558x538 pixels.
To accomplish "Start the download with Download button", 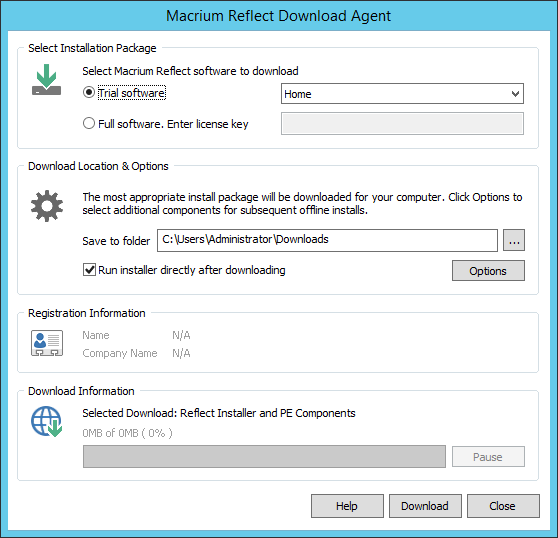I will (425, 506).
